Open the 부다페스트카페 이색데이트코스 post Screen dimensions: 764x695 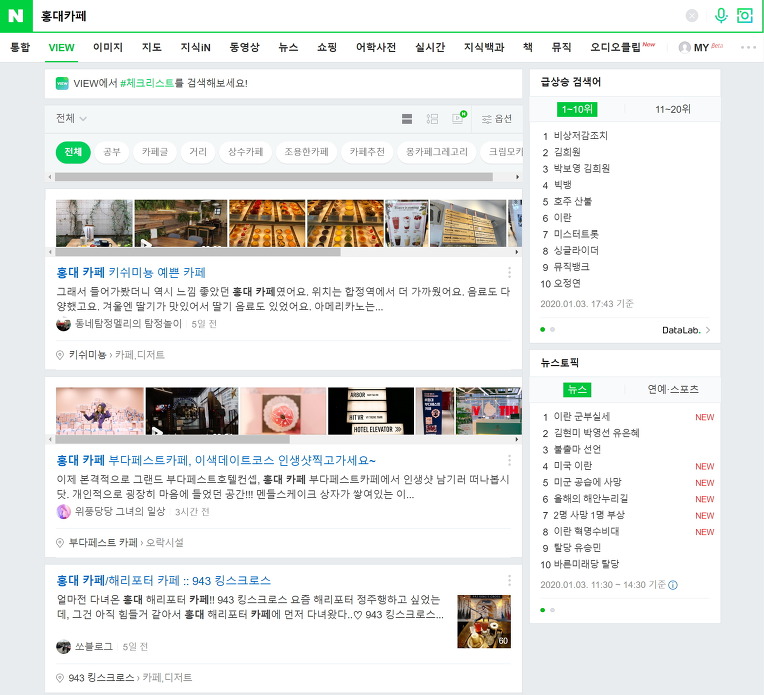click(x=216, y=460)
